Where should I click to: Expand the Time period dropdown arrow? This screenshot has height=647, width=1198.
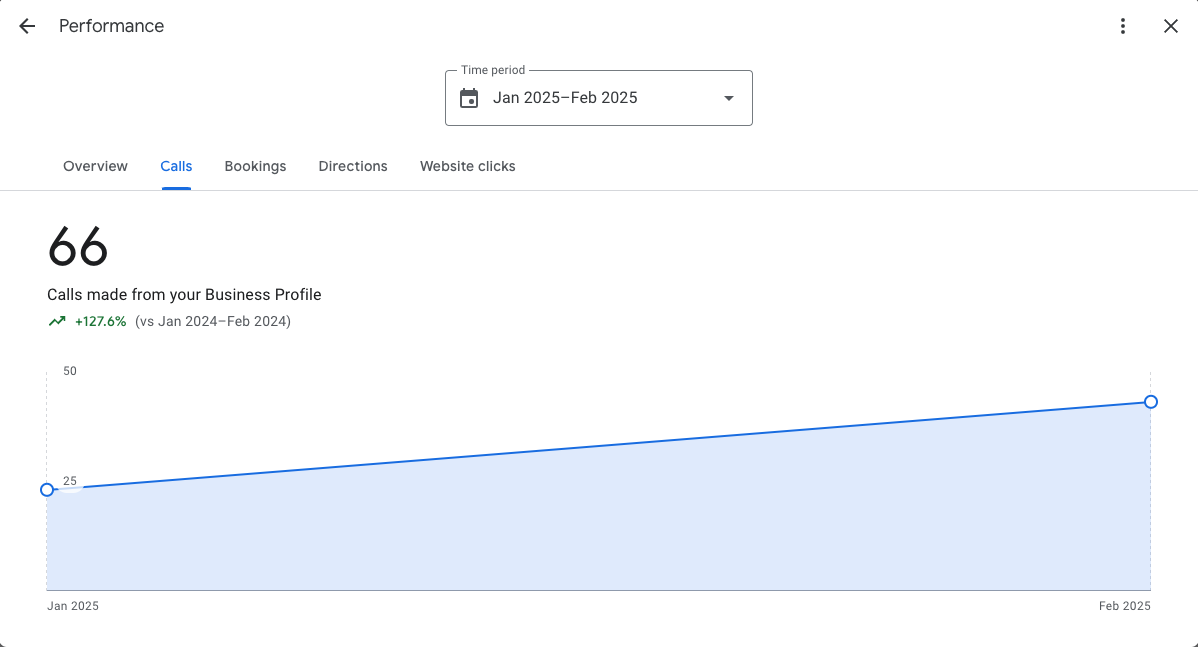point(729,98)
